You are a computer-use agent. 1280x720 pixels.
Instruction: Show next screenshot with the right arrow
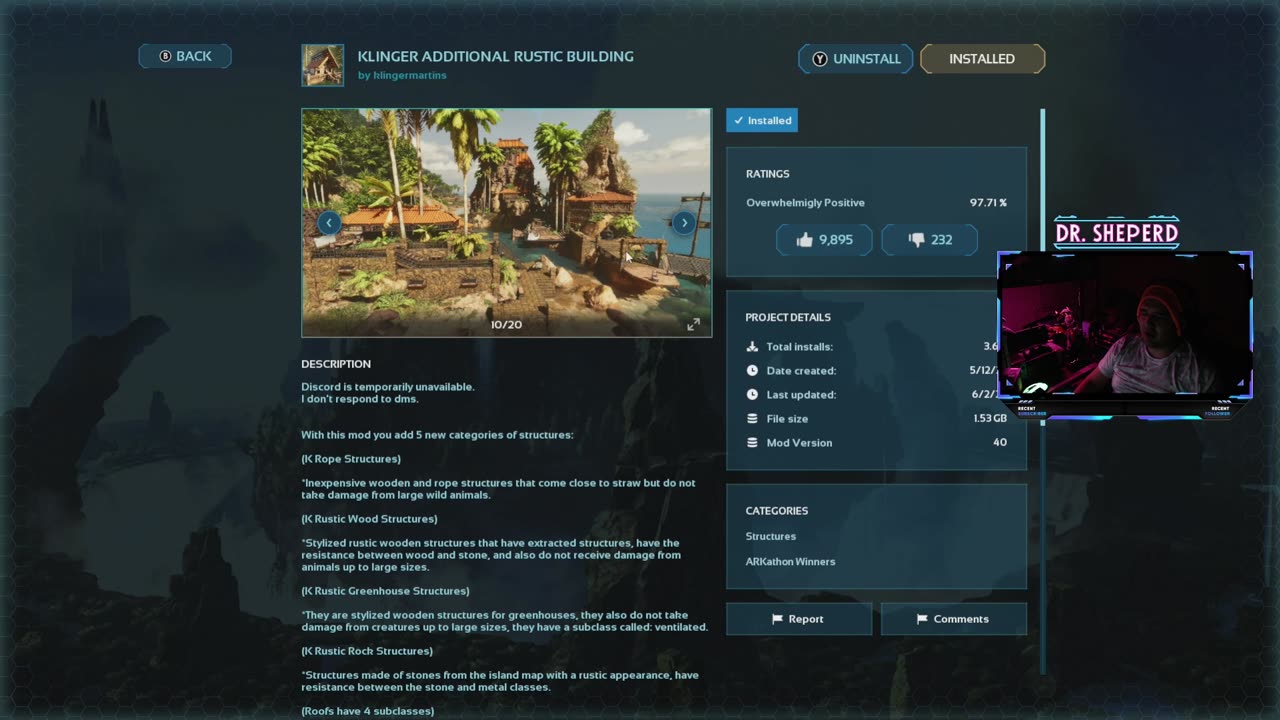(684, 223)
